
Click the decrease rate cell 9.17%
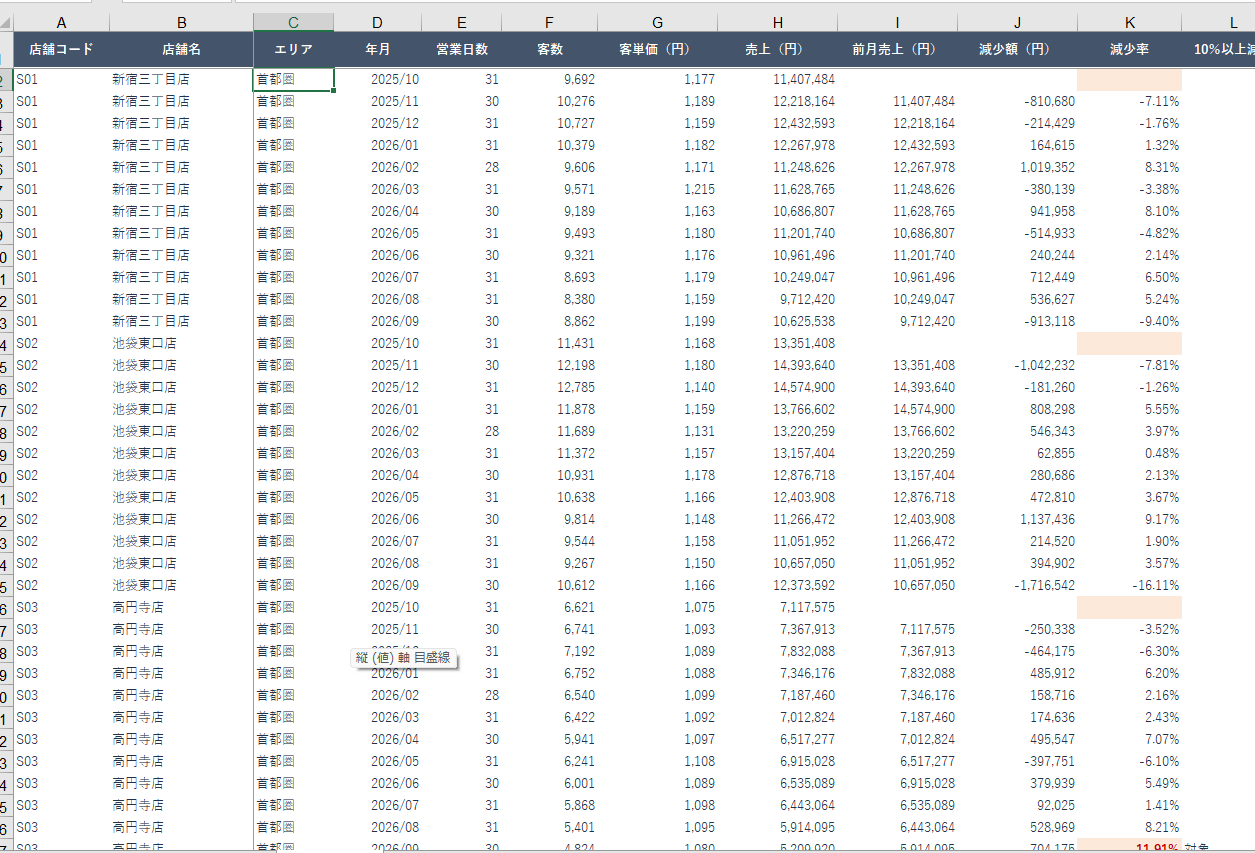(1129, 519)
